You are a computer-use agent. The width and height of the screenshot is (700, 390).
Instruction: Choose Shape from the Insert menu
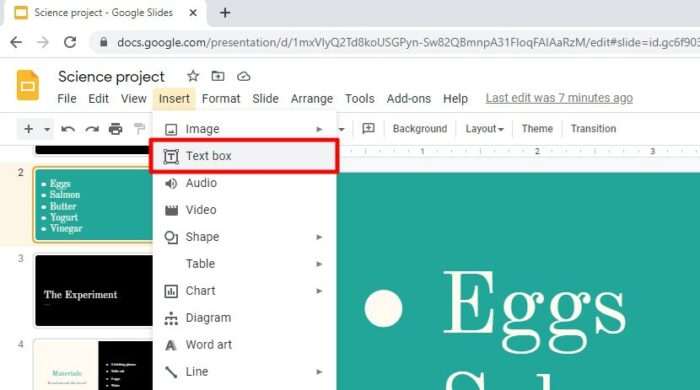244,237
